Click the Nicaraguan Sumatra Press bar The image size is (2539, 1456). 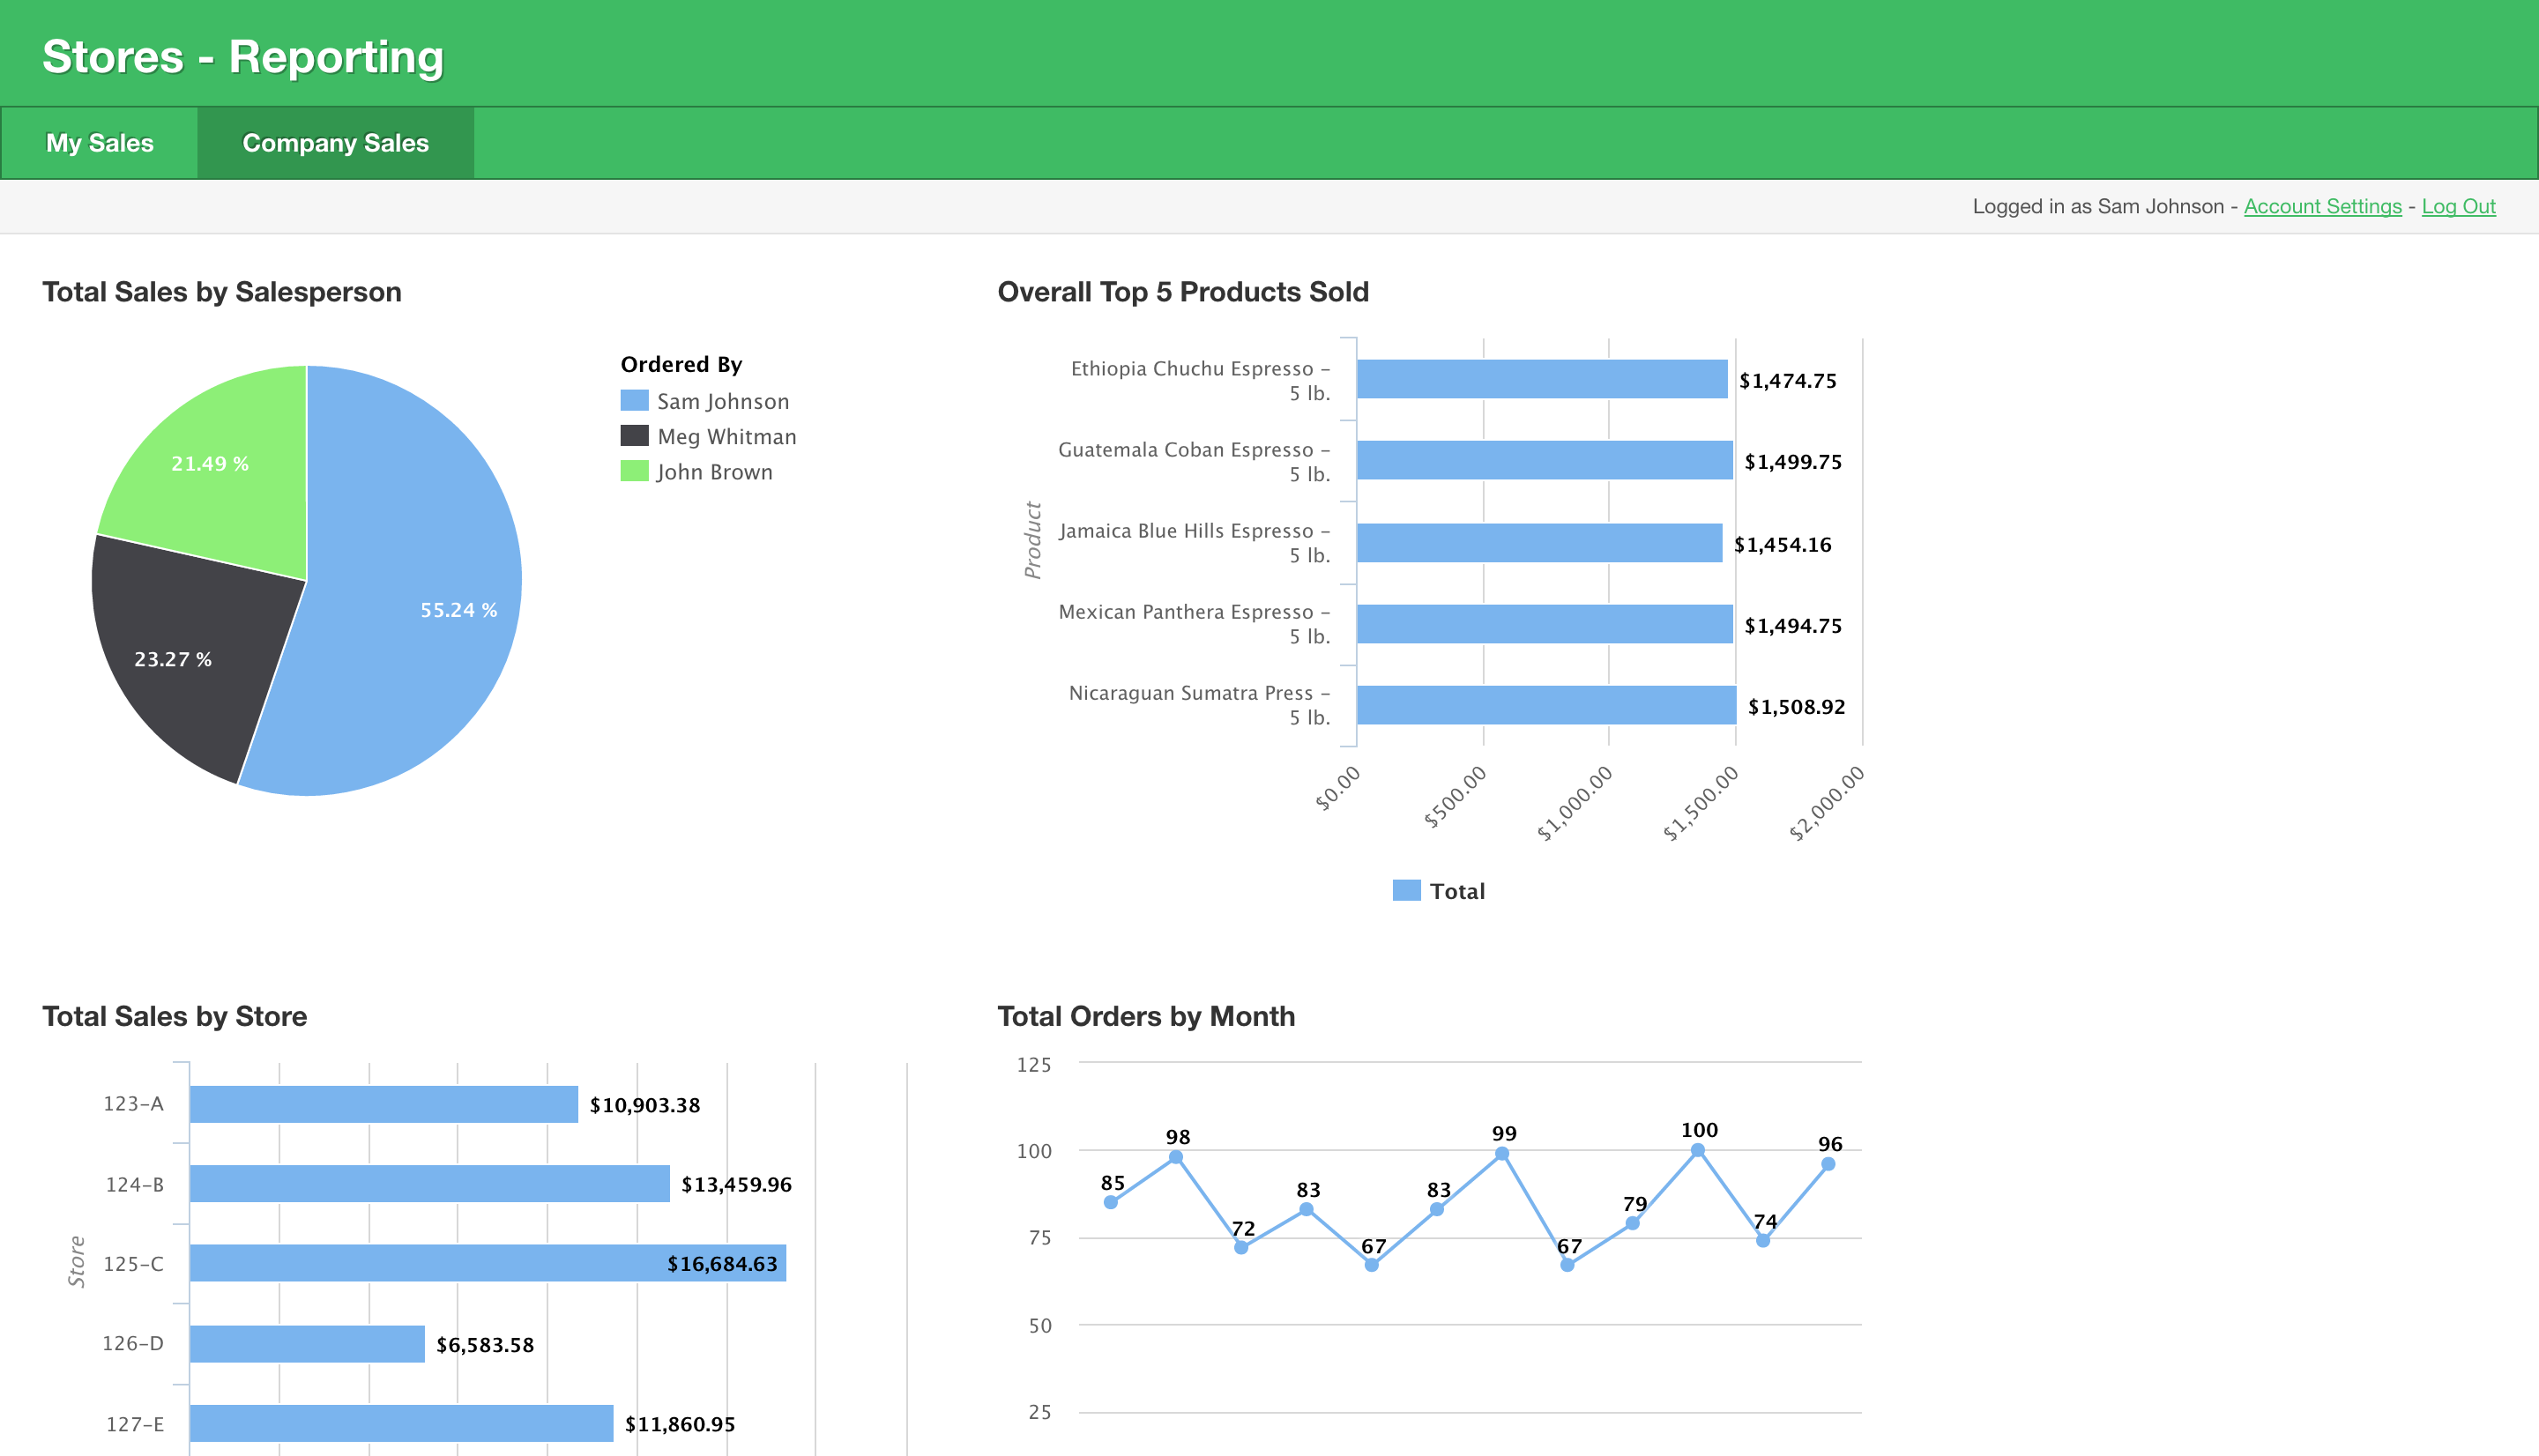(1545, 705)
